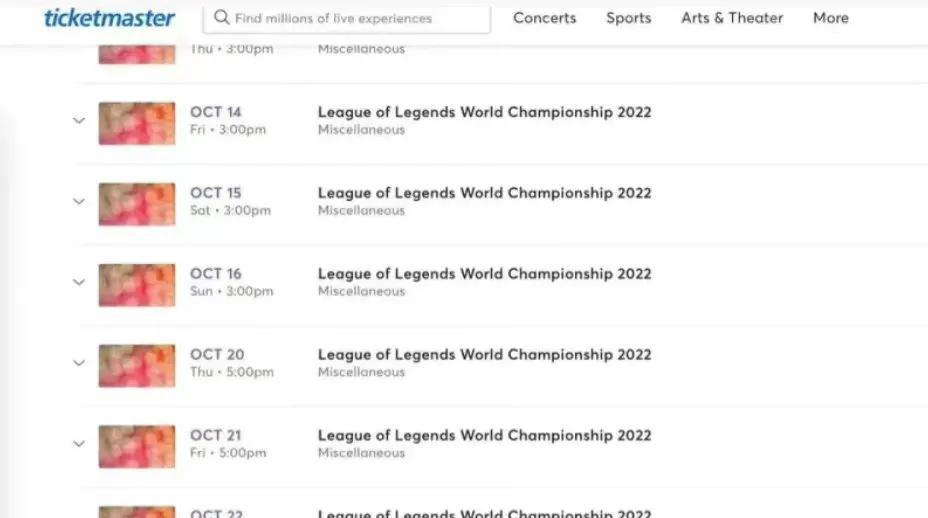The height and width of the screenshot is (518, 928).
Task: Click the search magnifier icon
Action: click(222, 18)
